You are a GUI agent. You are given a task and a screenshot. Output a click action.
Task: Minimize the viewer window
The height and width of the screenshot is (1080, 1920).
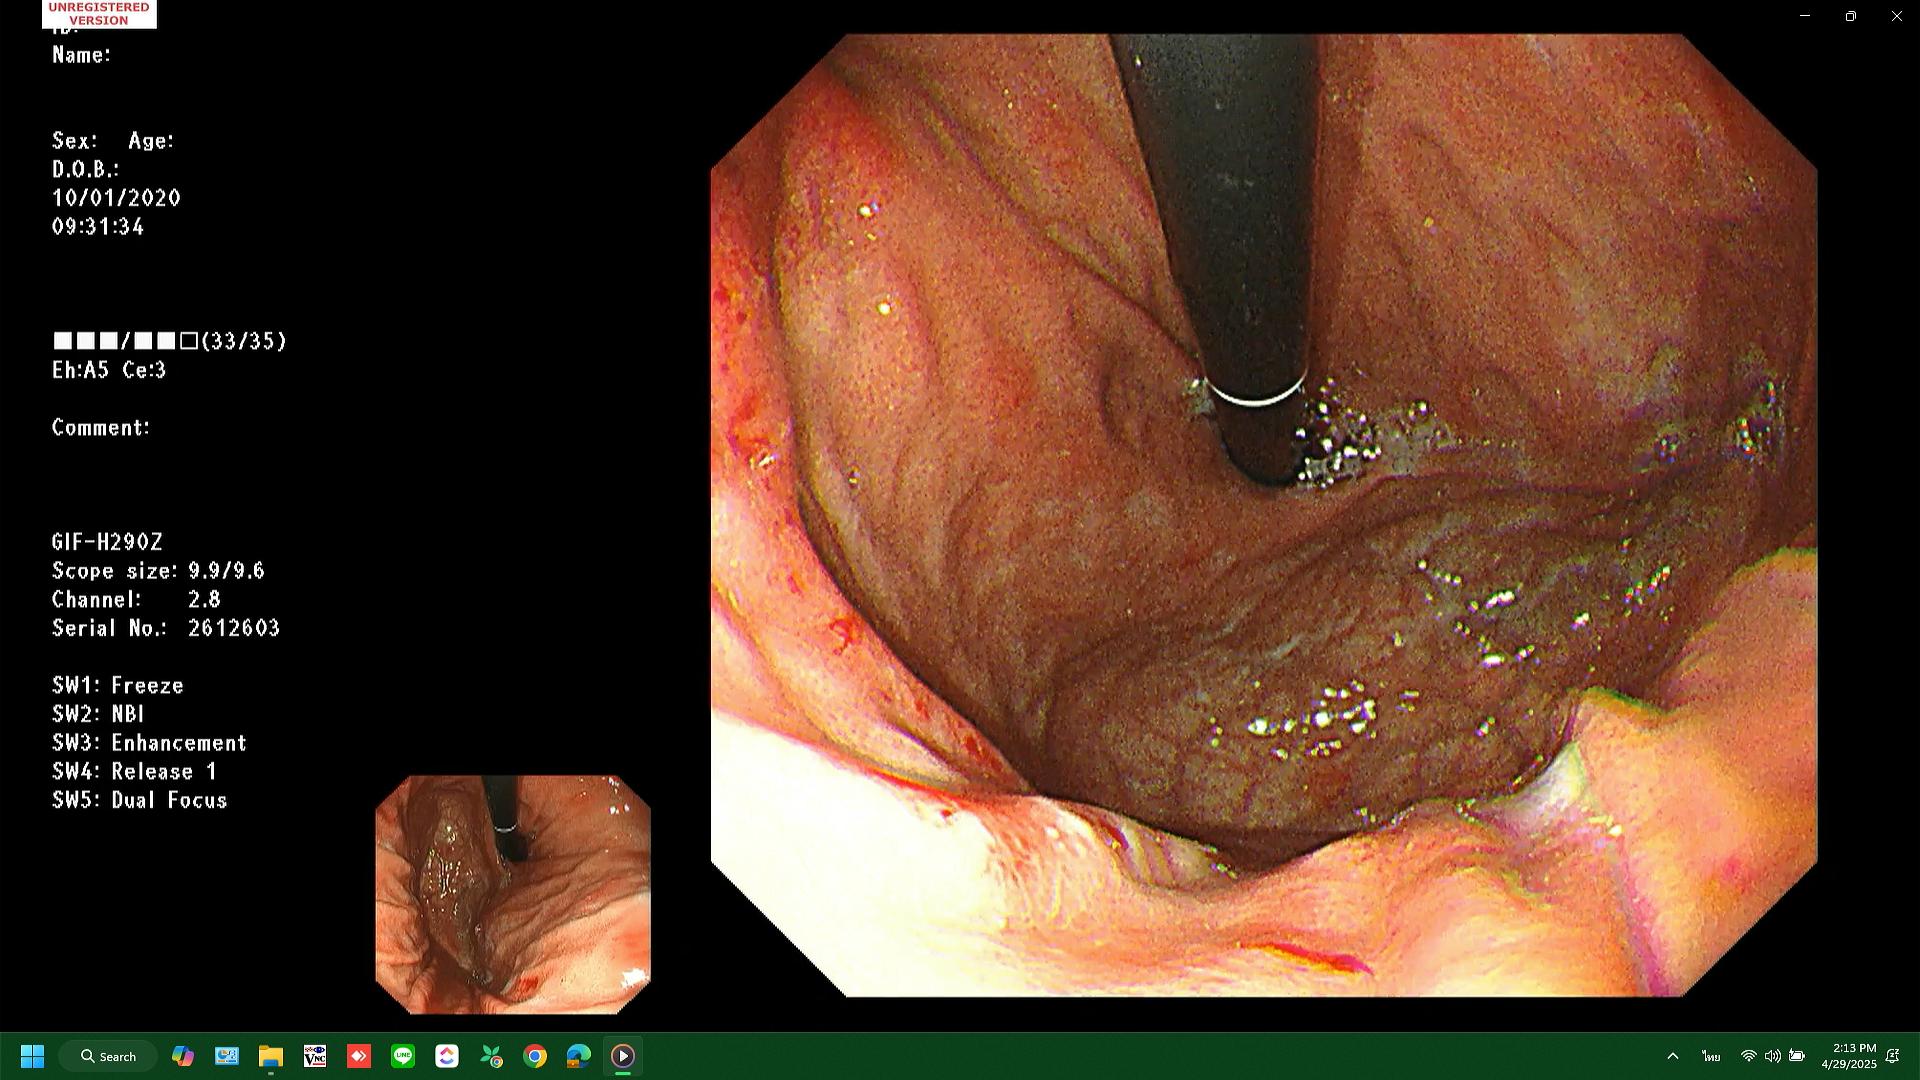tap(1805, 16)
